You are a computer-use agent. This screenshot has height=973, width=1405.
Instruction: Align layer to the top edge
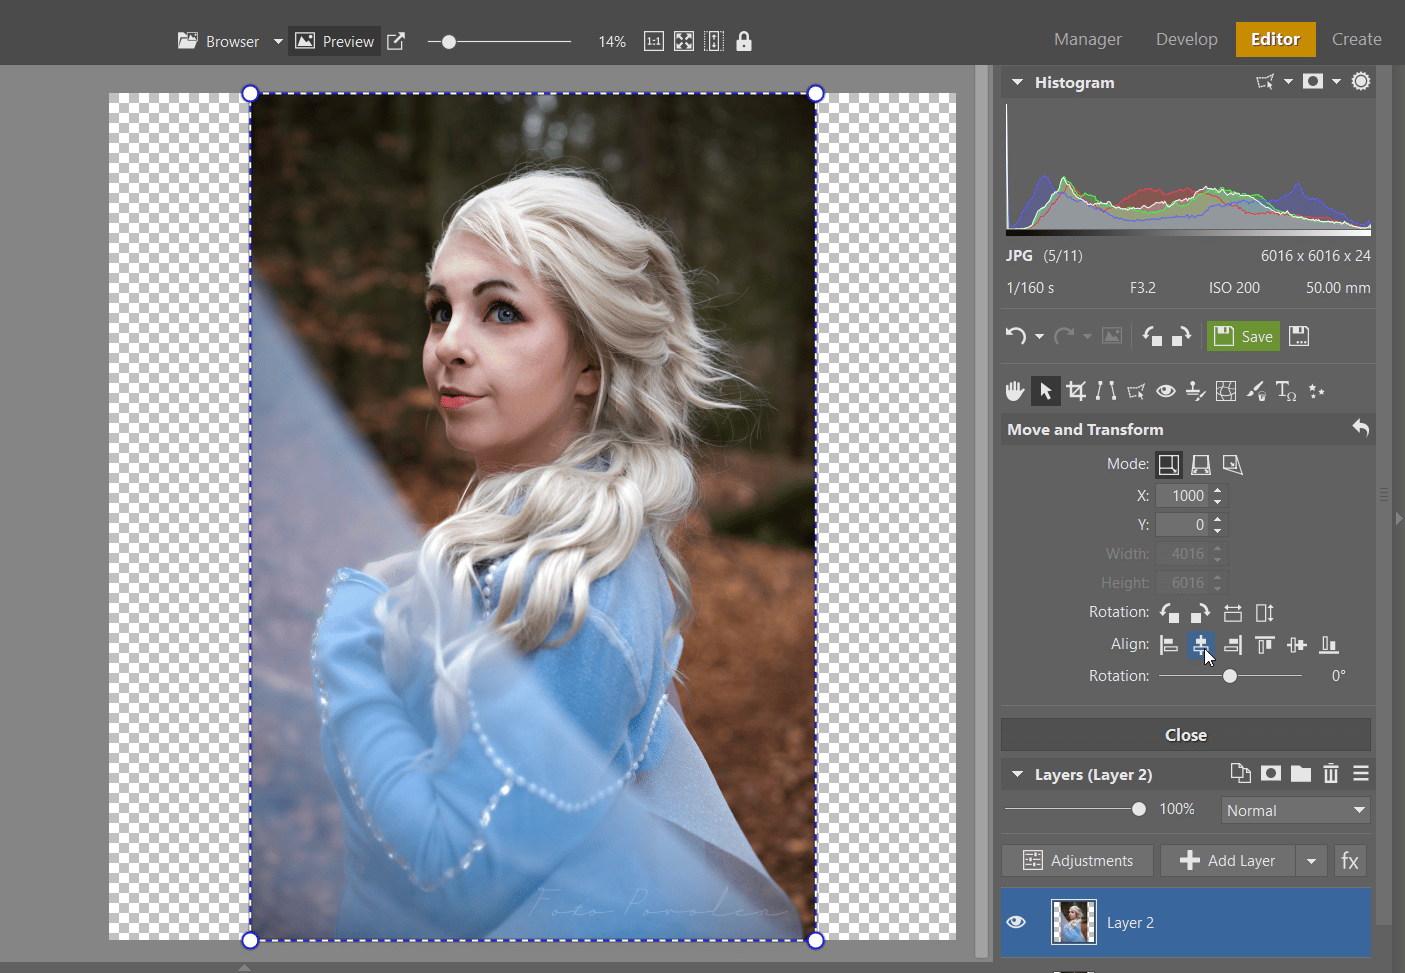coord(1265,645)
